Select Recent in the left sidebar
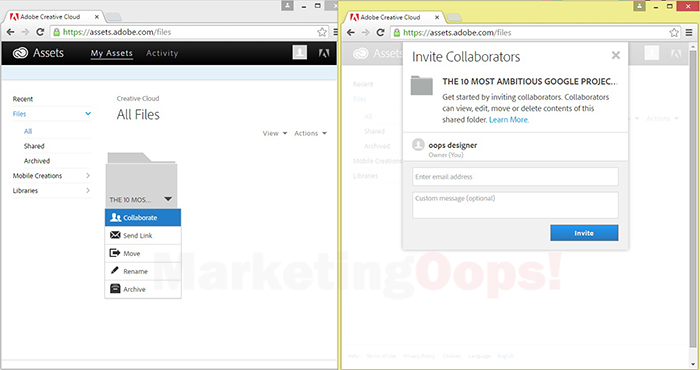700x370 pixels. (x=23, y=99)
